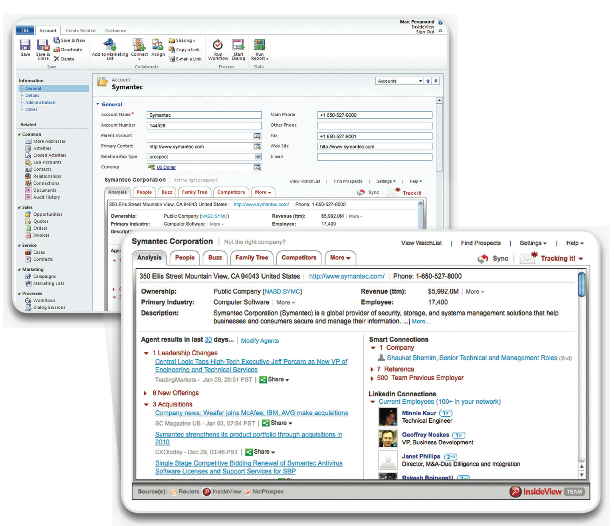The width and height of the screenshot is (614, 526).
Task: Click the Sync icon in the front InsideView panel
Action: click(483, 258)
